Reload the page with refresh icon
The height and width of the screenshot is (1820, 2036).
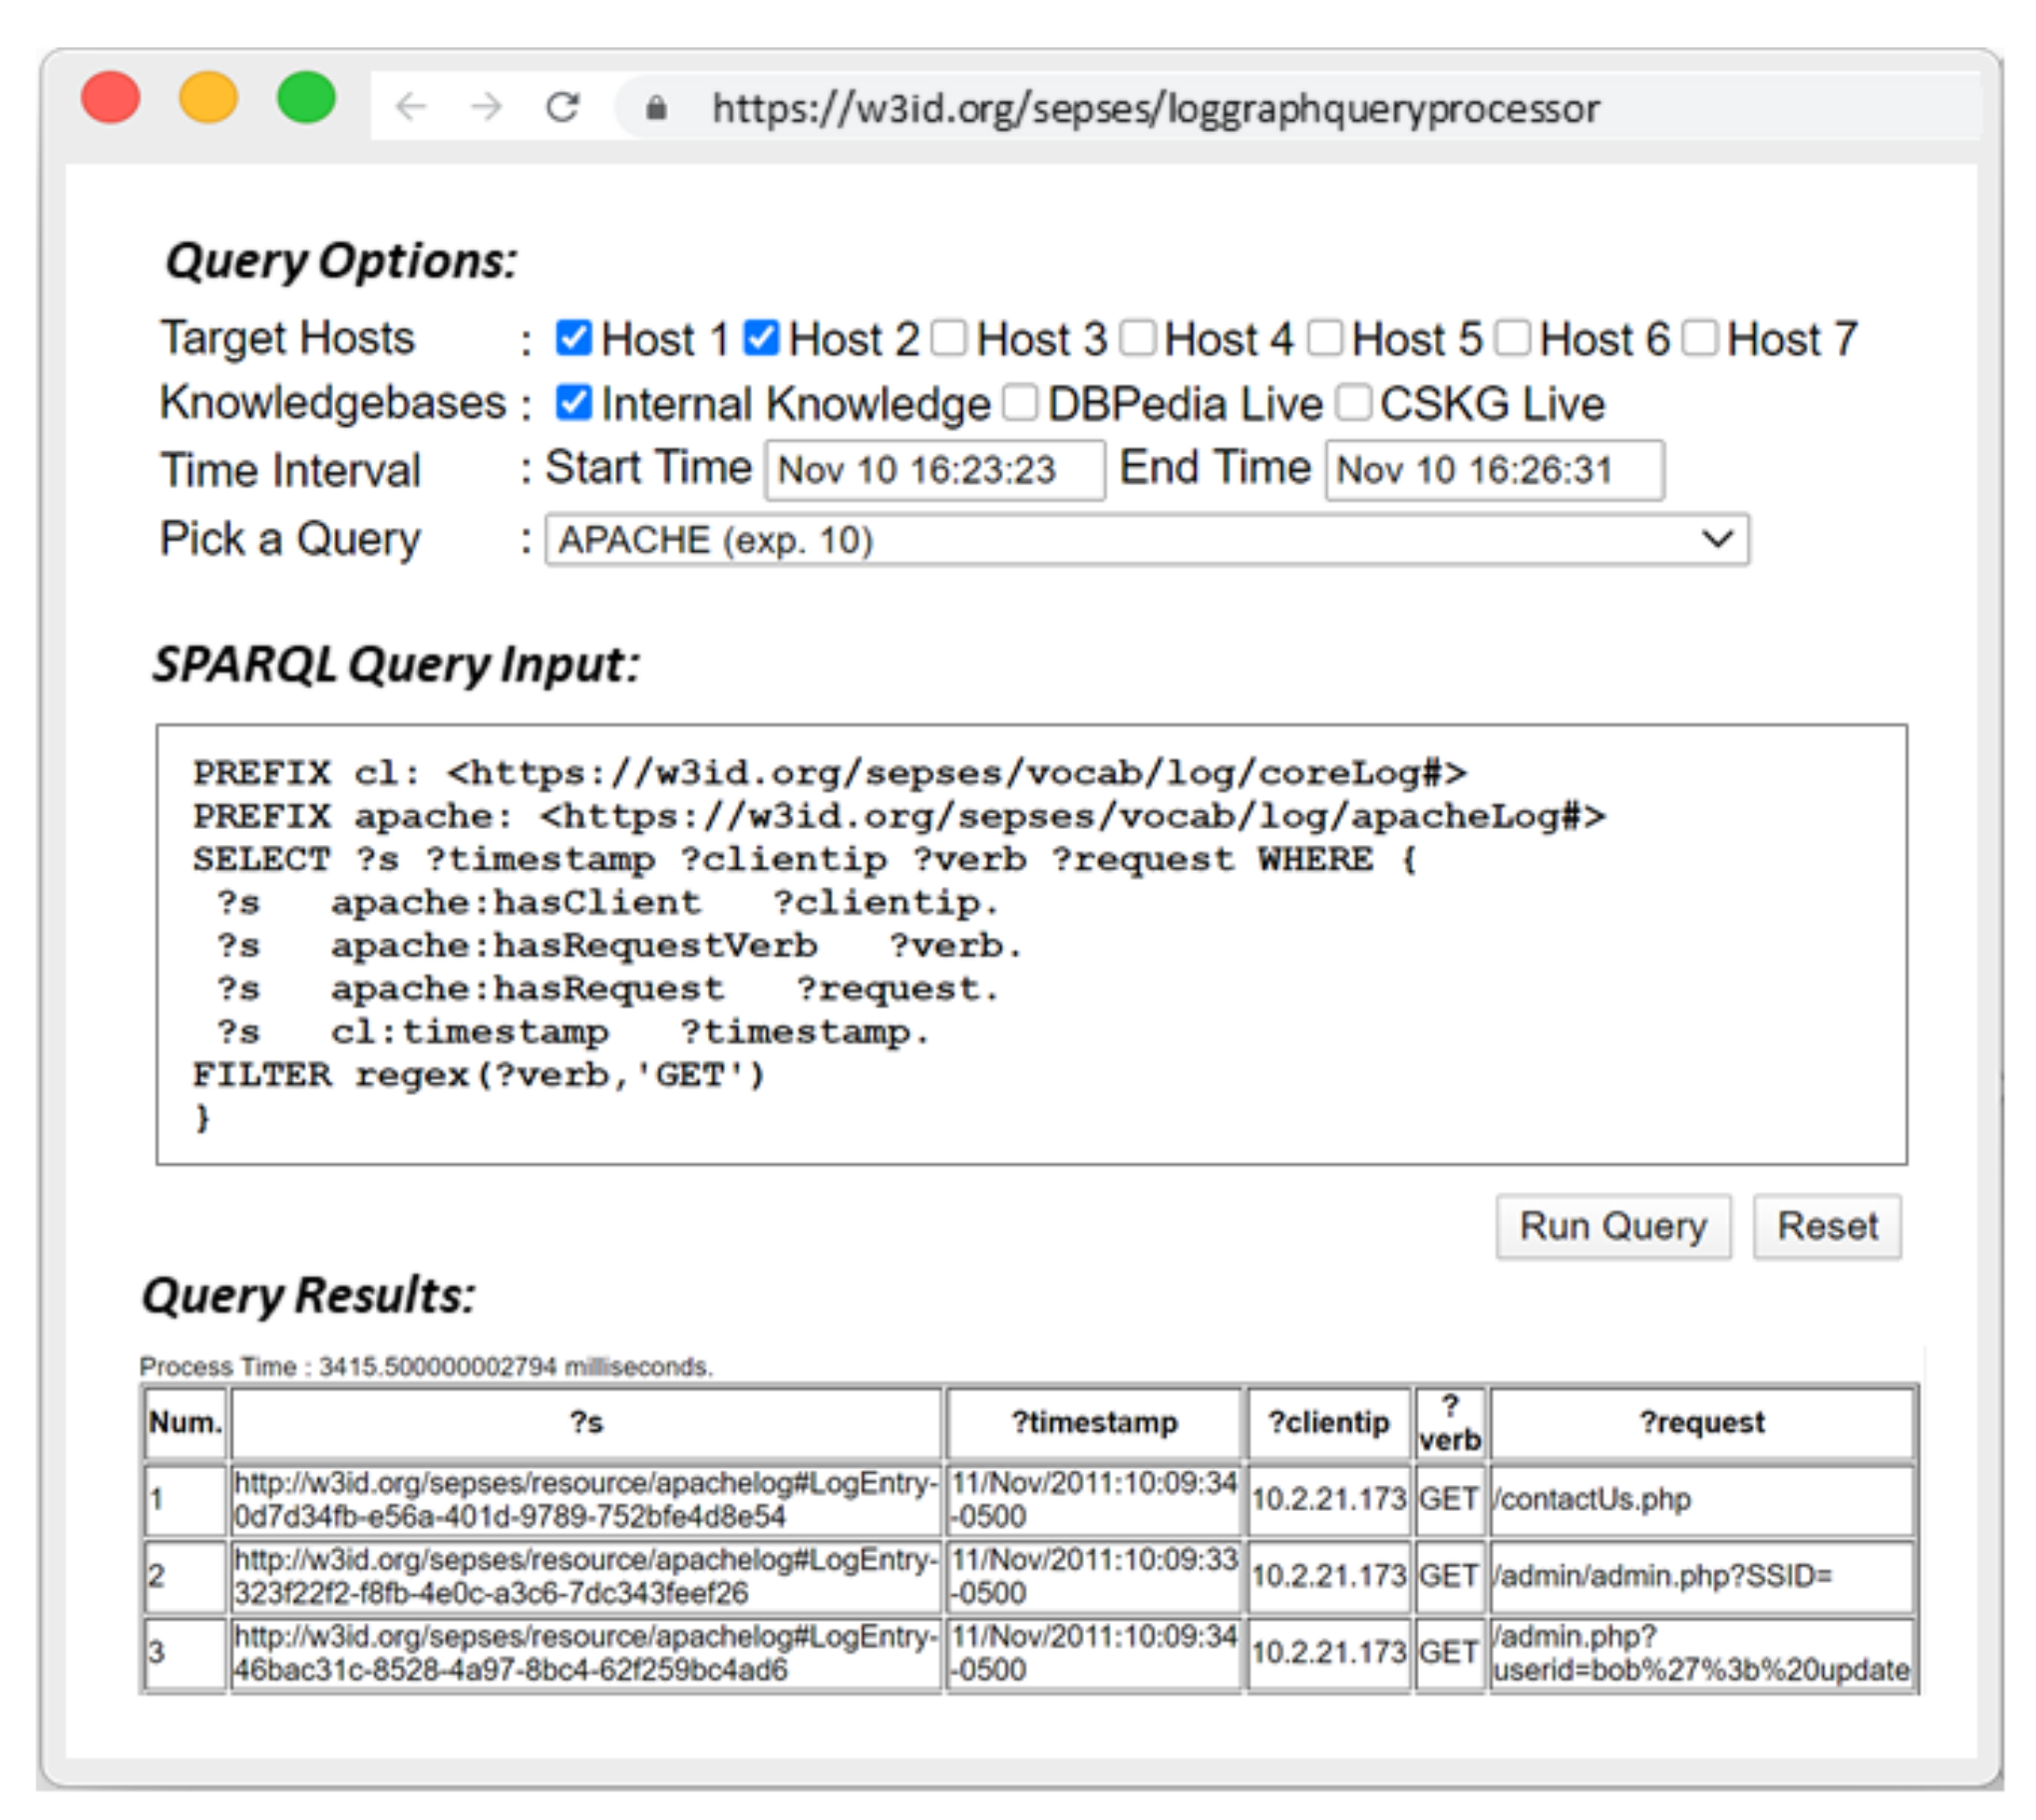562,106
